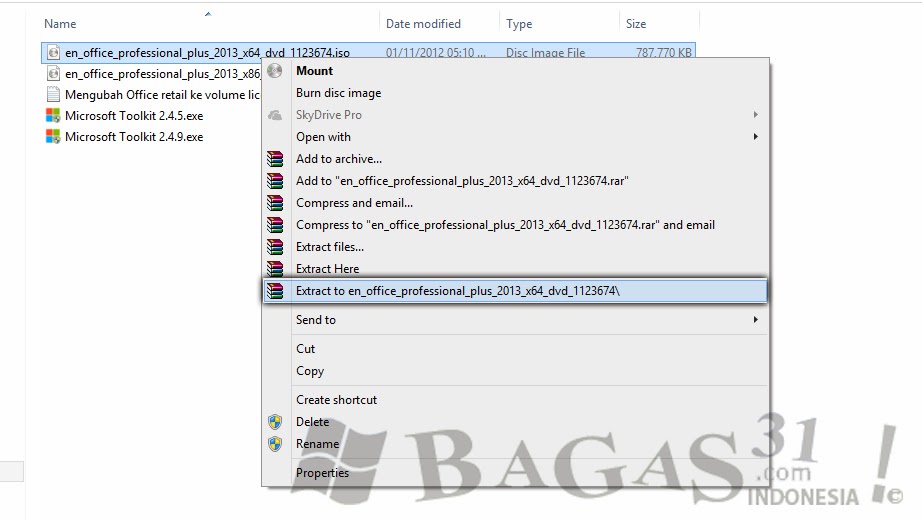Choose Extract to en_office_professional_plus_2013_x64_dvd_1123674\
Screen dimensions: 922x520
point(515,291)
